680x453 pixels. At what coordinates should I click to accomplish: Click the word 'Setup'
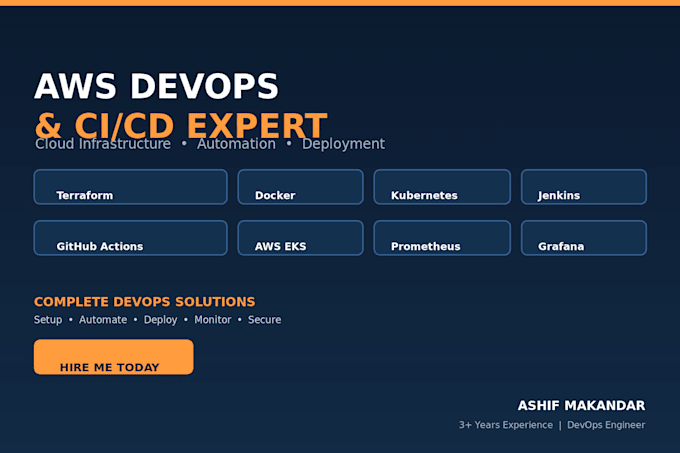pos(48,320)
